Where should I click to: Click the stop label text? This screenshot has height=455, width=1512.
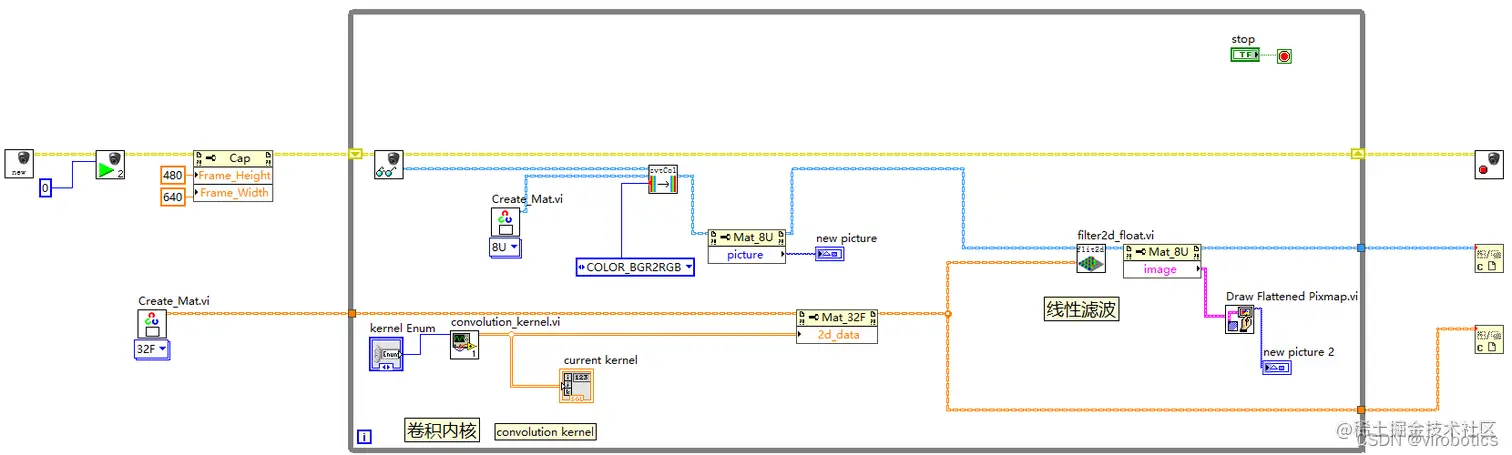pos(1243,40)
